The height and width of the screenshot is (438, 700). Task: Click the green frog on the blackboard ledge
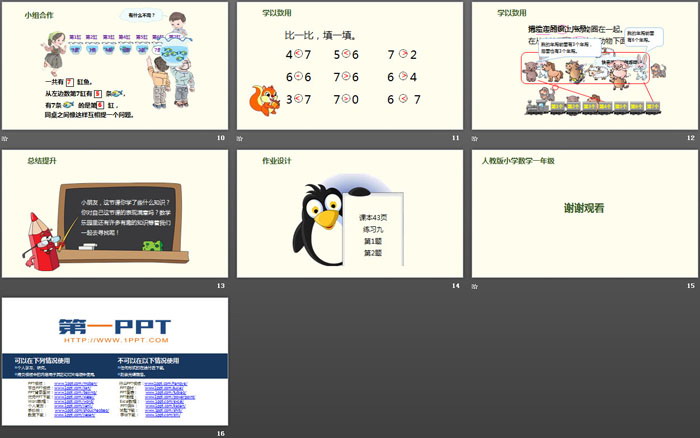point(151,246)
